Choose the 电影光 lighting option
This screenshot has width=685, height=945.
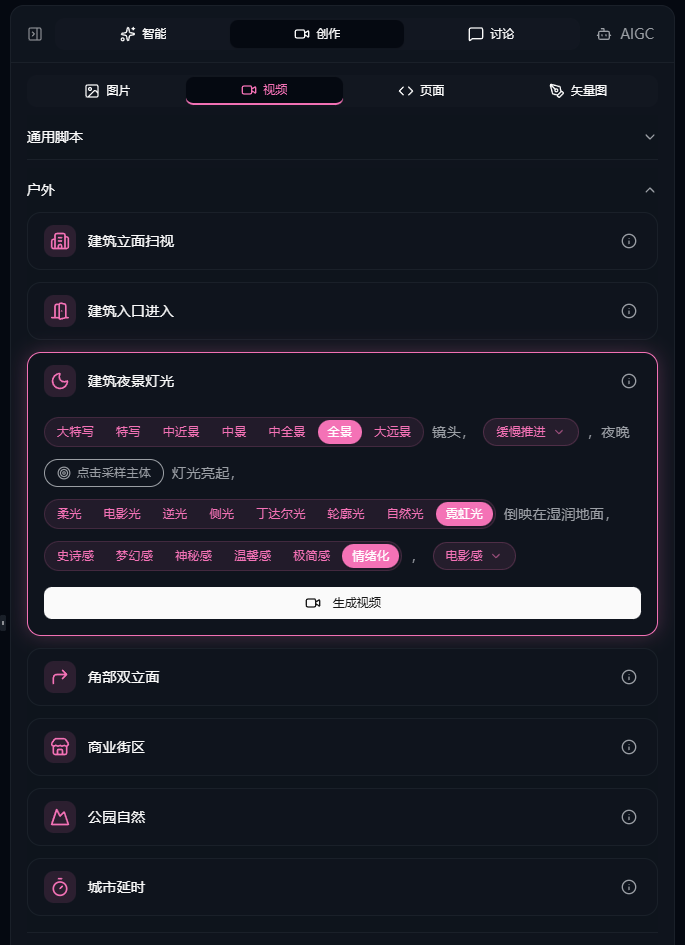tap(122, 514)
